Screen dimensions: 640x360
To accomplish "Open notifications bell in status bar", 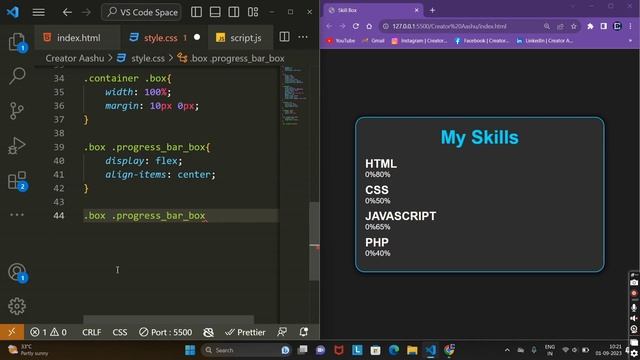I will [304, 332].
